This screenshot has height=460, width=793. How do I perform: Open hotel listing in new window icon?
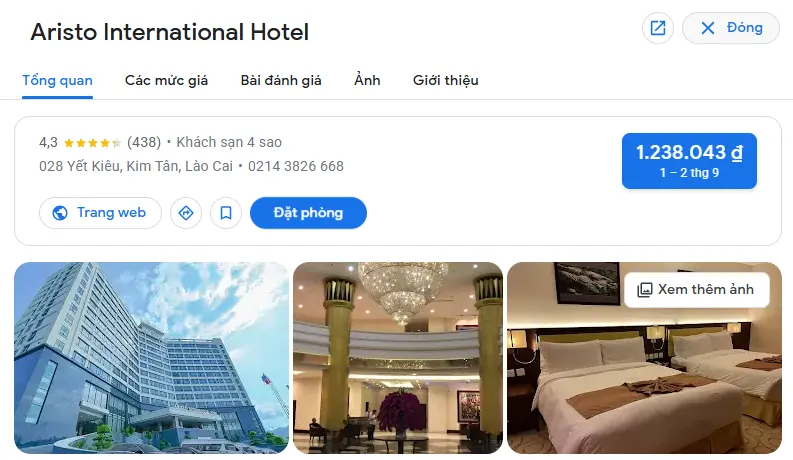[x=657, y=28]
